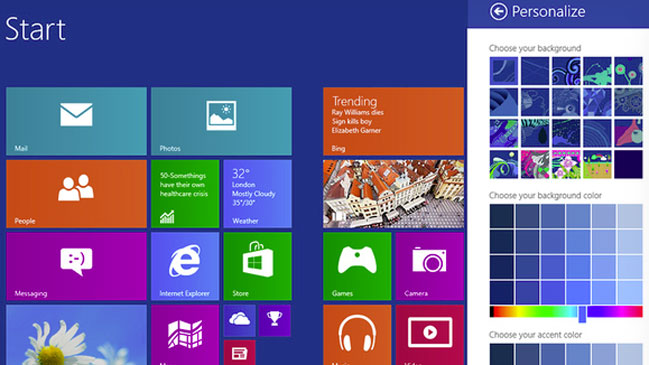Open the Messaging tile
Viewport: 649px width, 365px height.
[x=77, y=266]
